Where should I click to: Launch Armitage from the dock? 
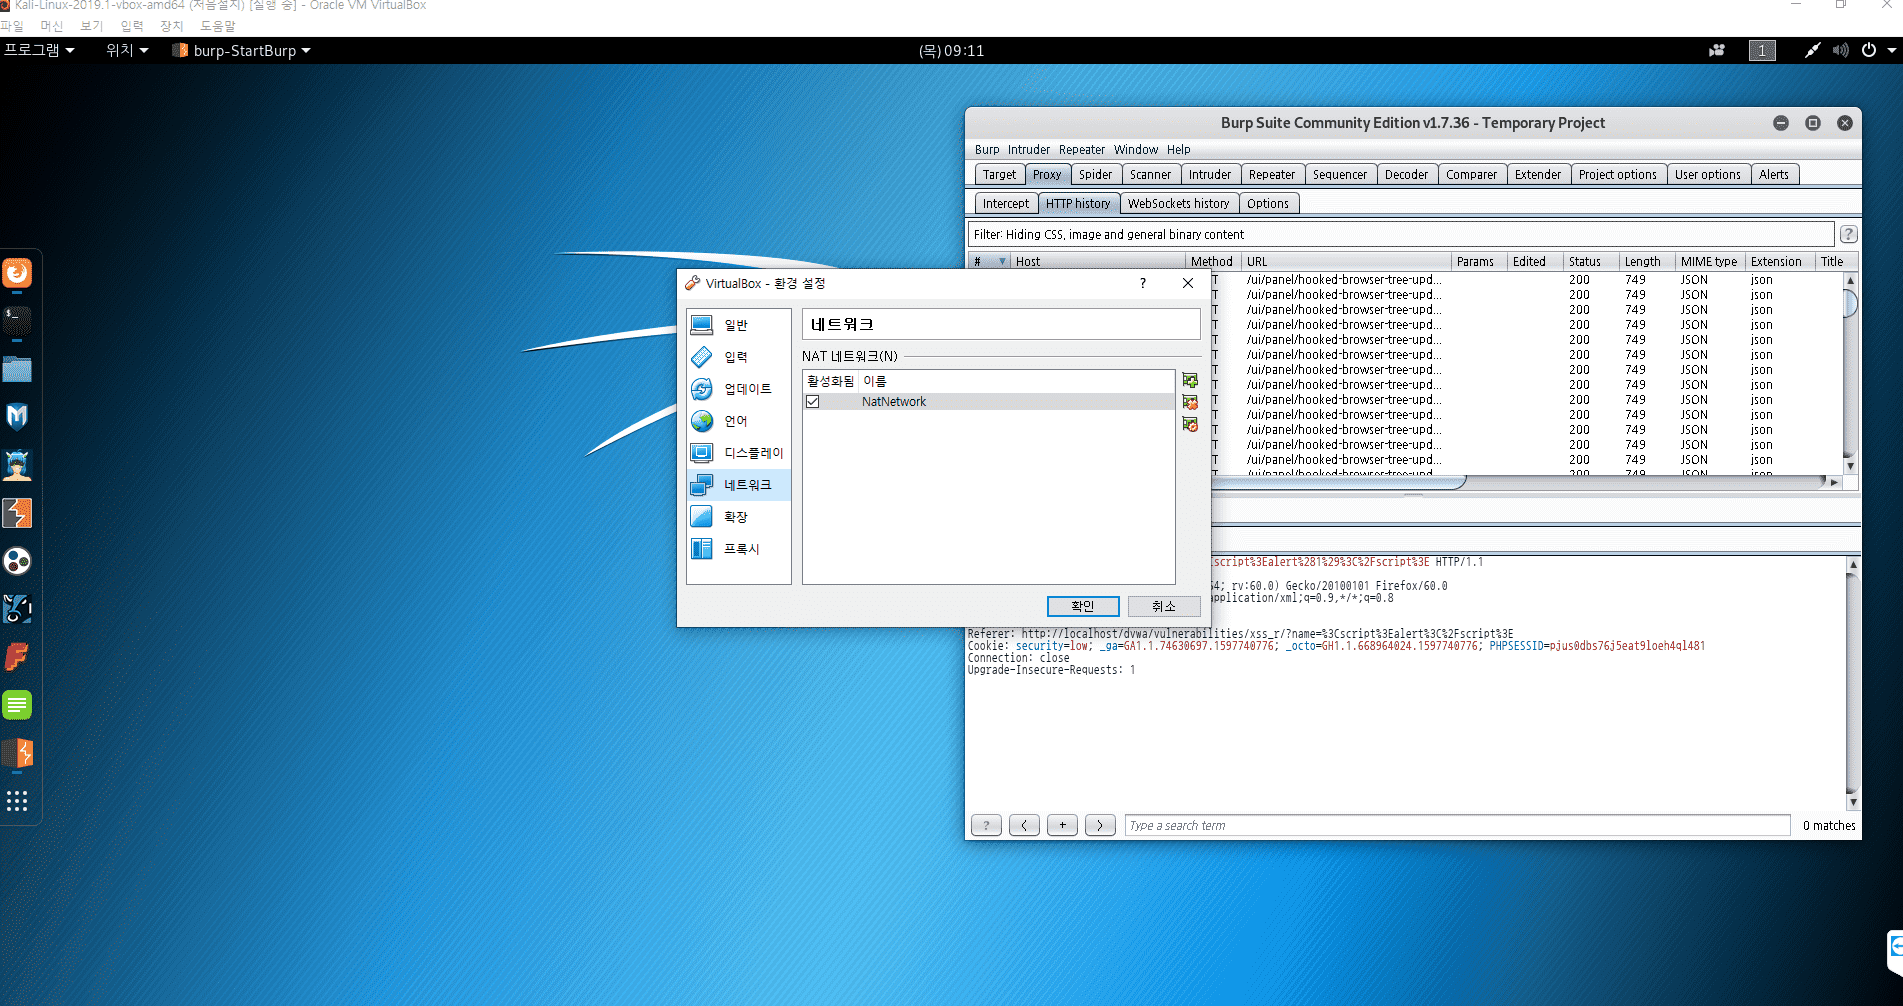click(x=17, y=465)
